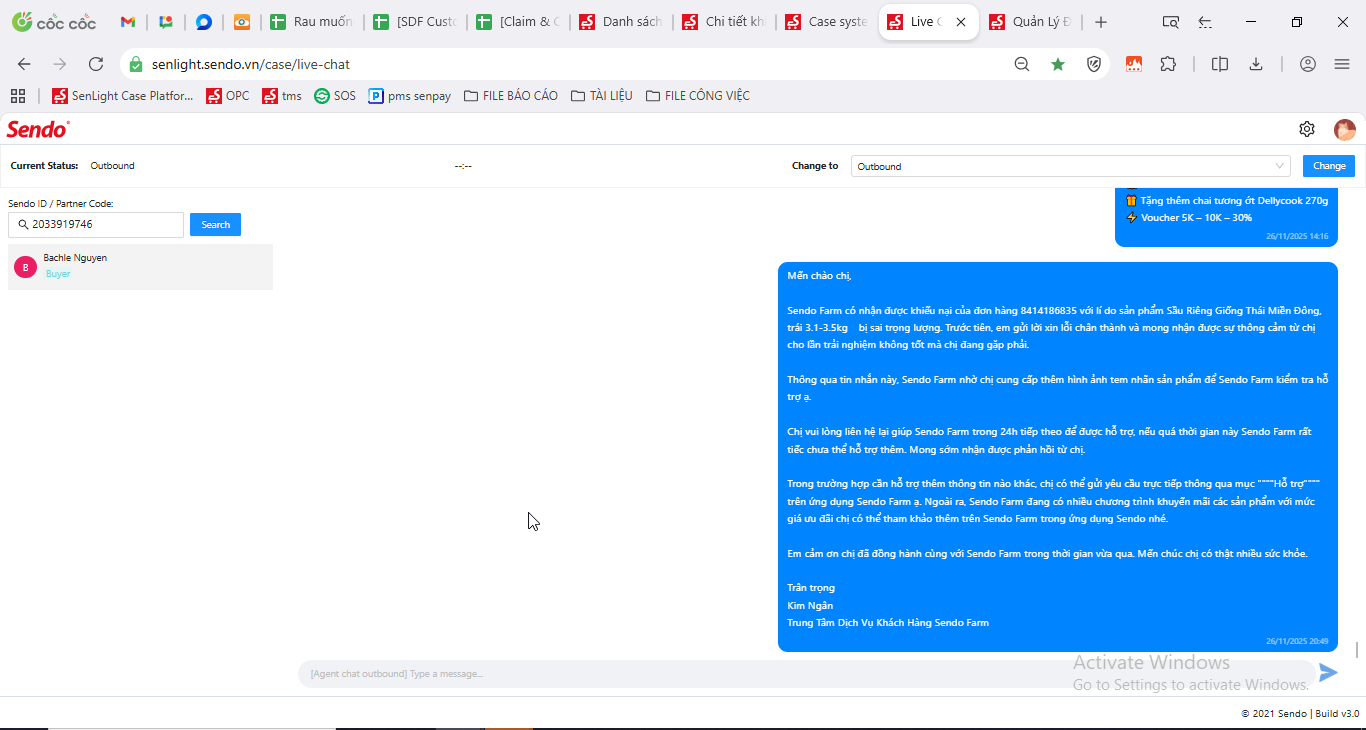Switch to the Danh sách tab
The width and height of the screenshot is (1366, 730).
[x=621, y=22]
